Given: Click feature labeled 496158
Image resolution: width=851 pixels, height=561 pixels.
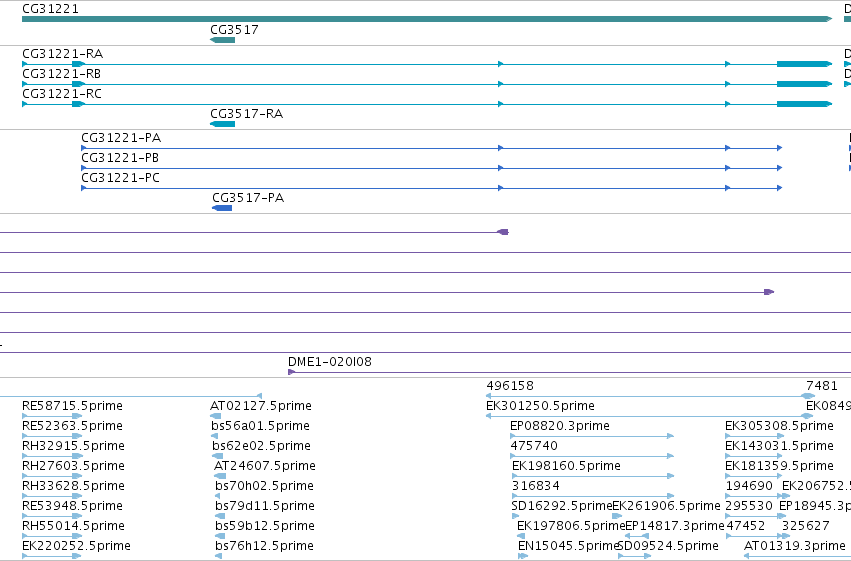Looking at the screenshot, I should [510, 386].
